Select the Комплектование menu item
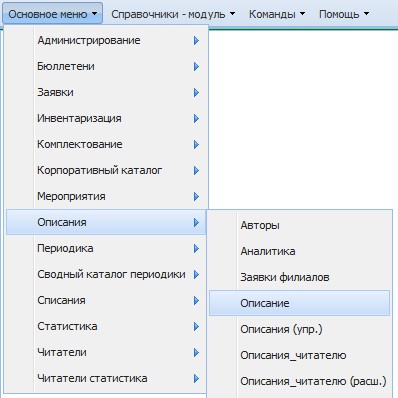Screen dimensions: 398x398 [106, 144]
